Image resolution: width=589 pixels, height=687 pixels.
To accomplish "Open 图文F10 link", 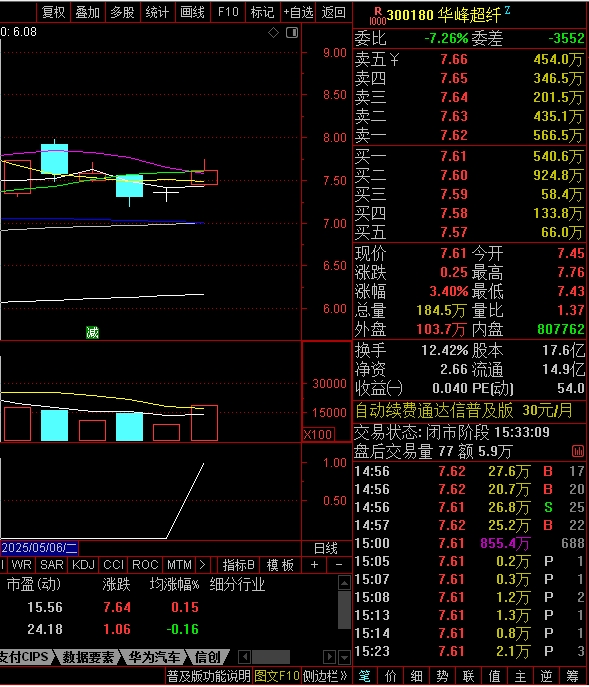I will point(277,676).
